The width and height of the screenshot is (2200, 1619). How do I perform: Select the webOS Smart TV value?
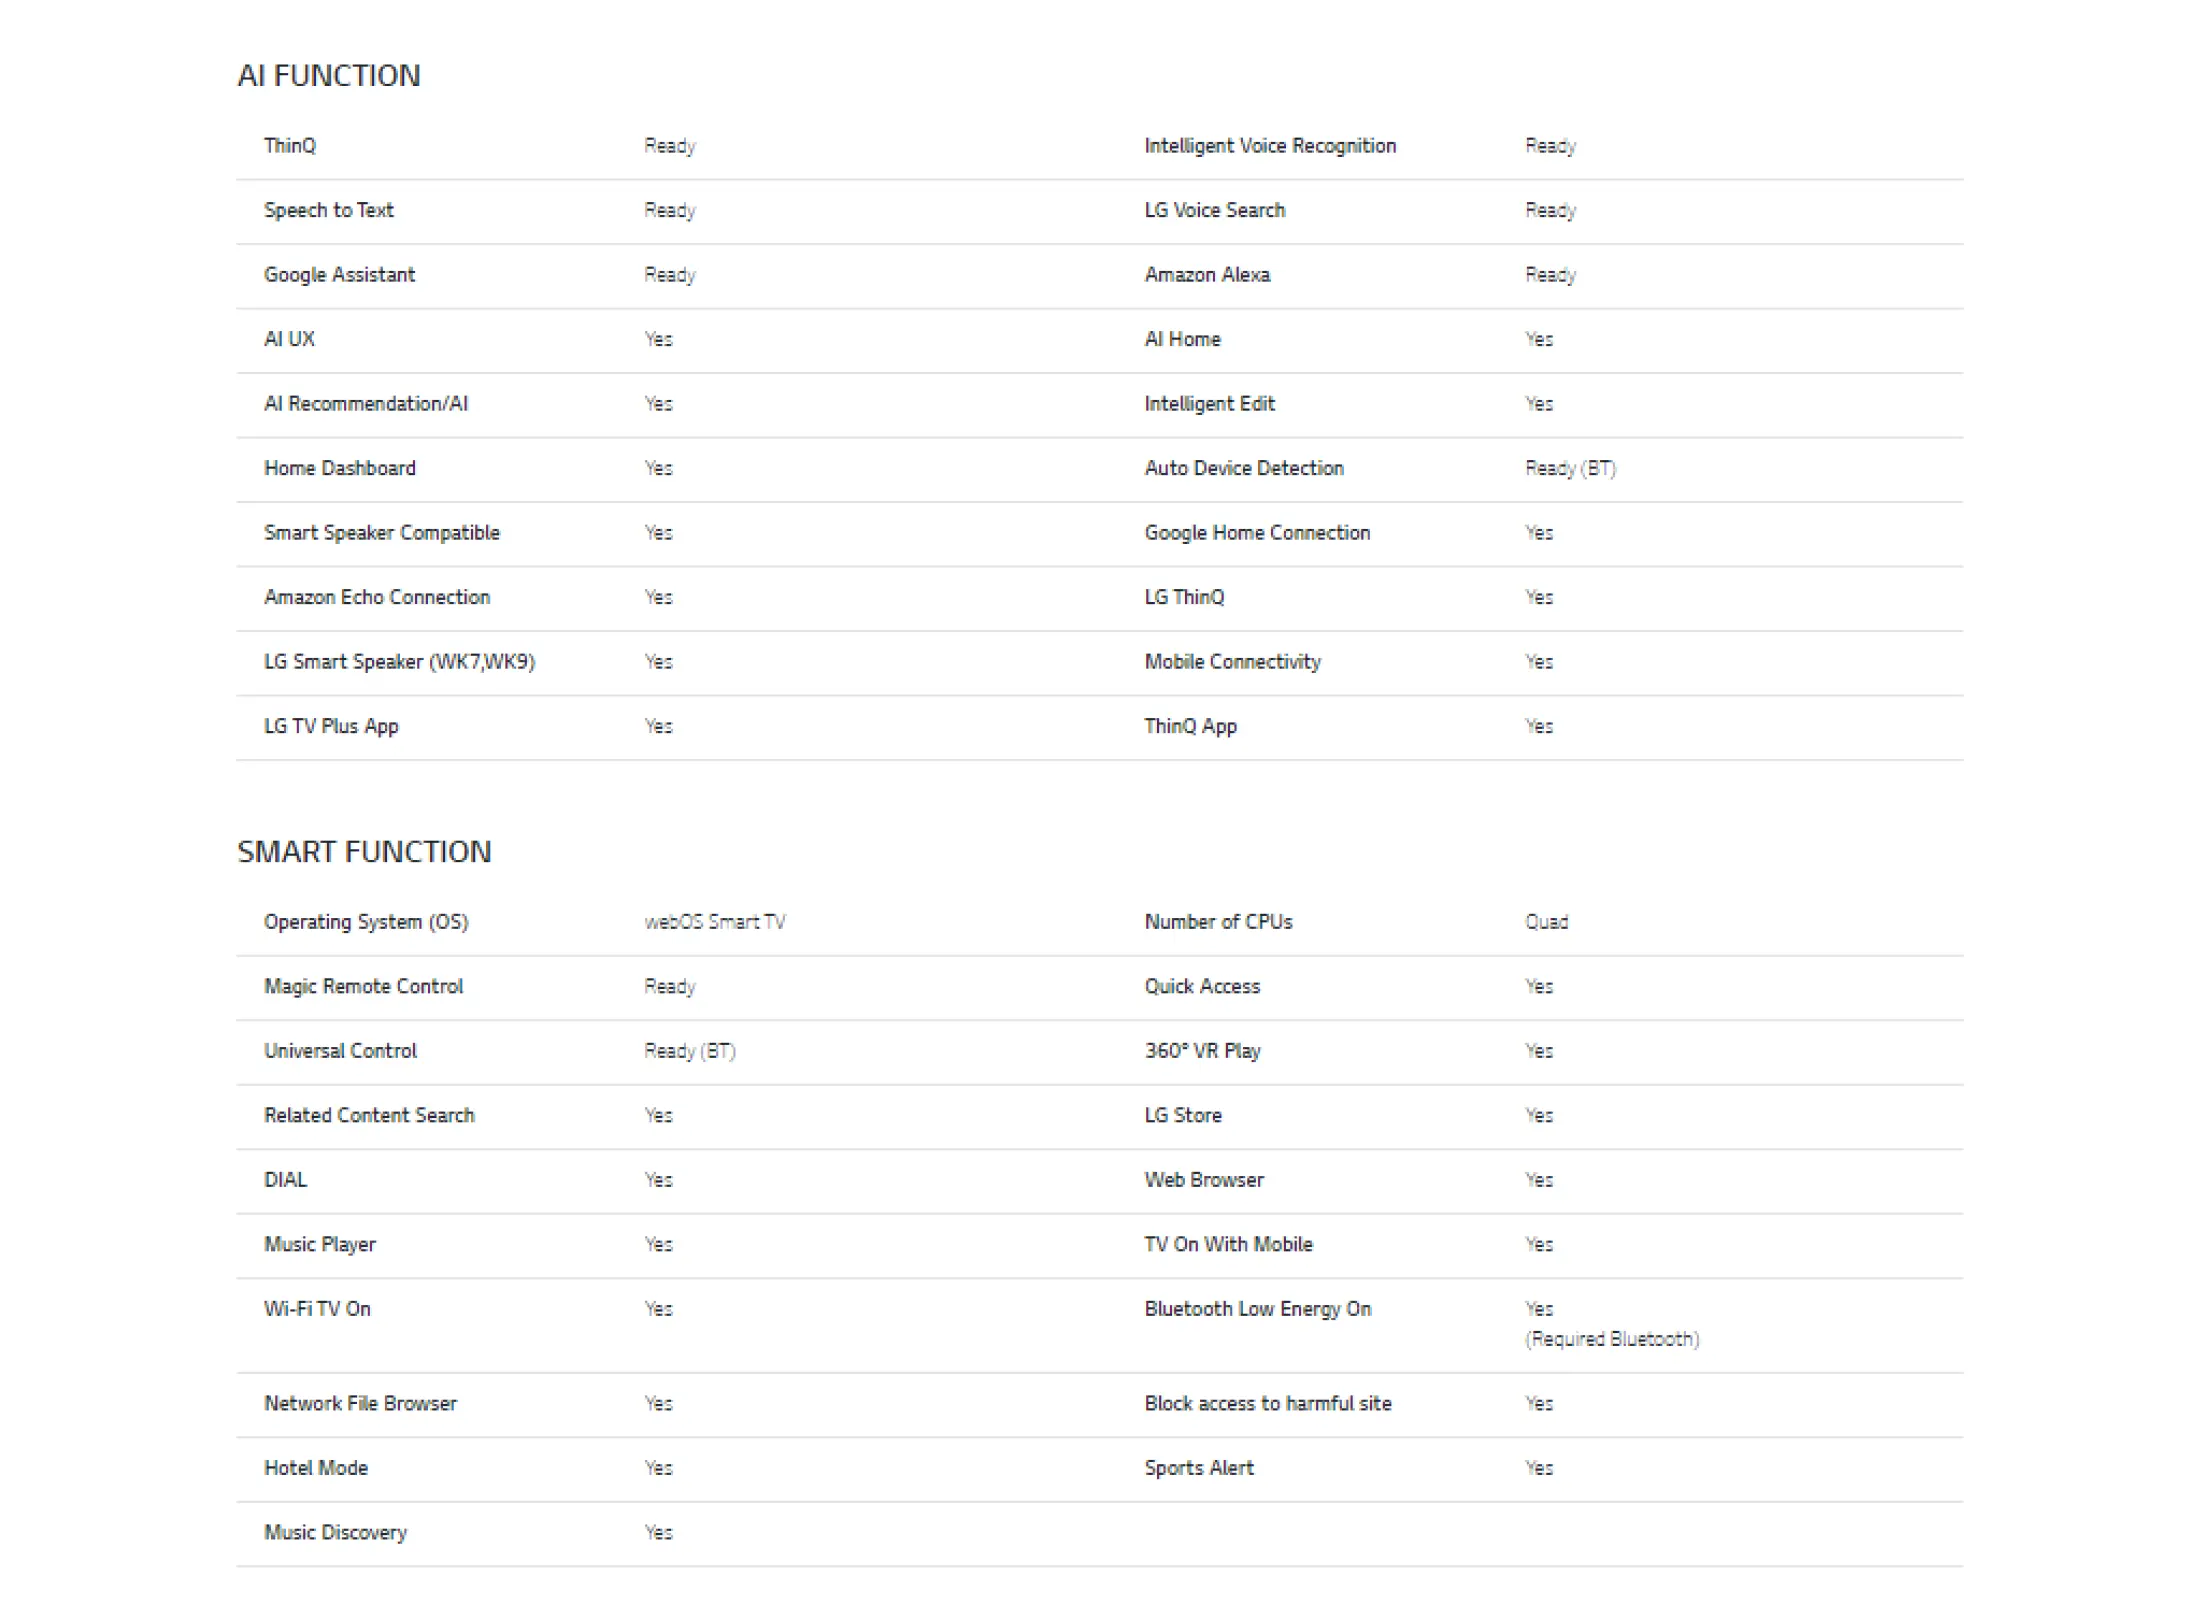click(715, 922)
